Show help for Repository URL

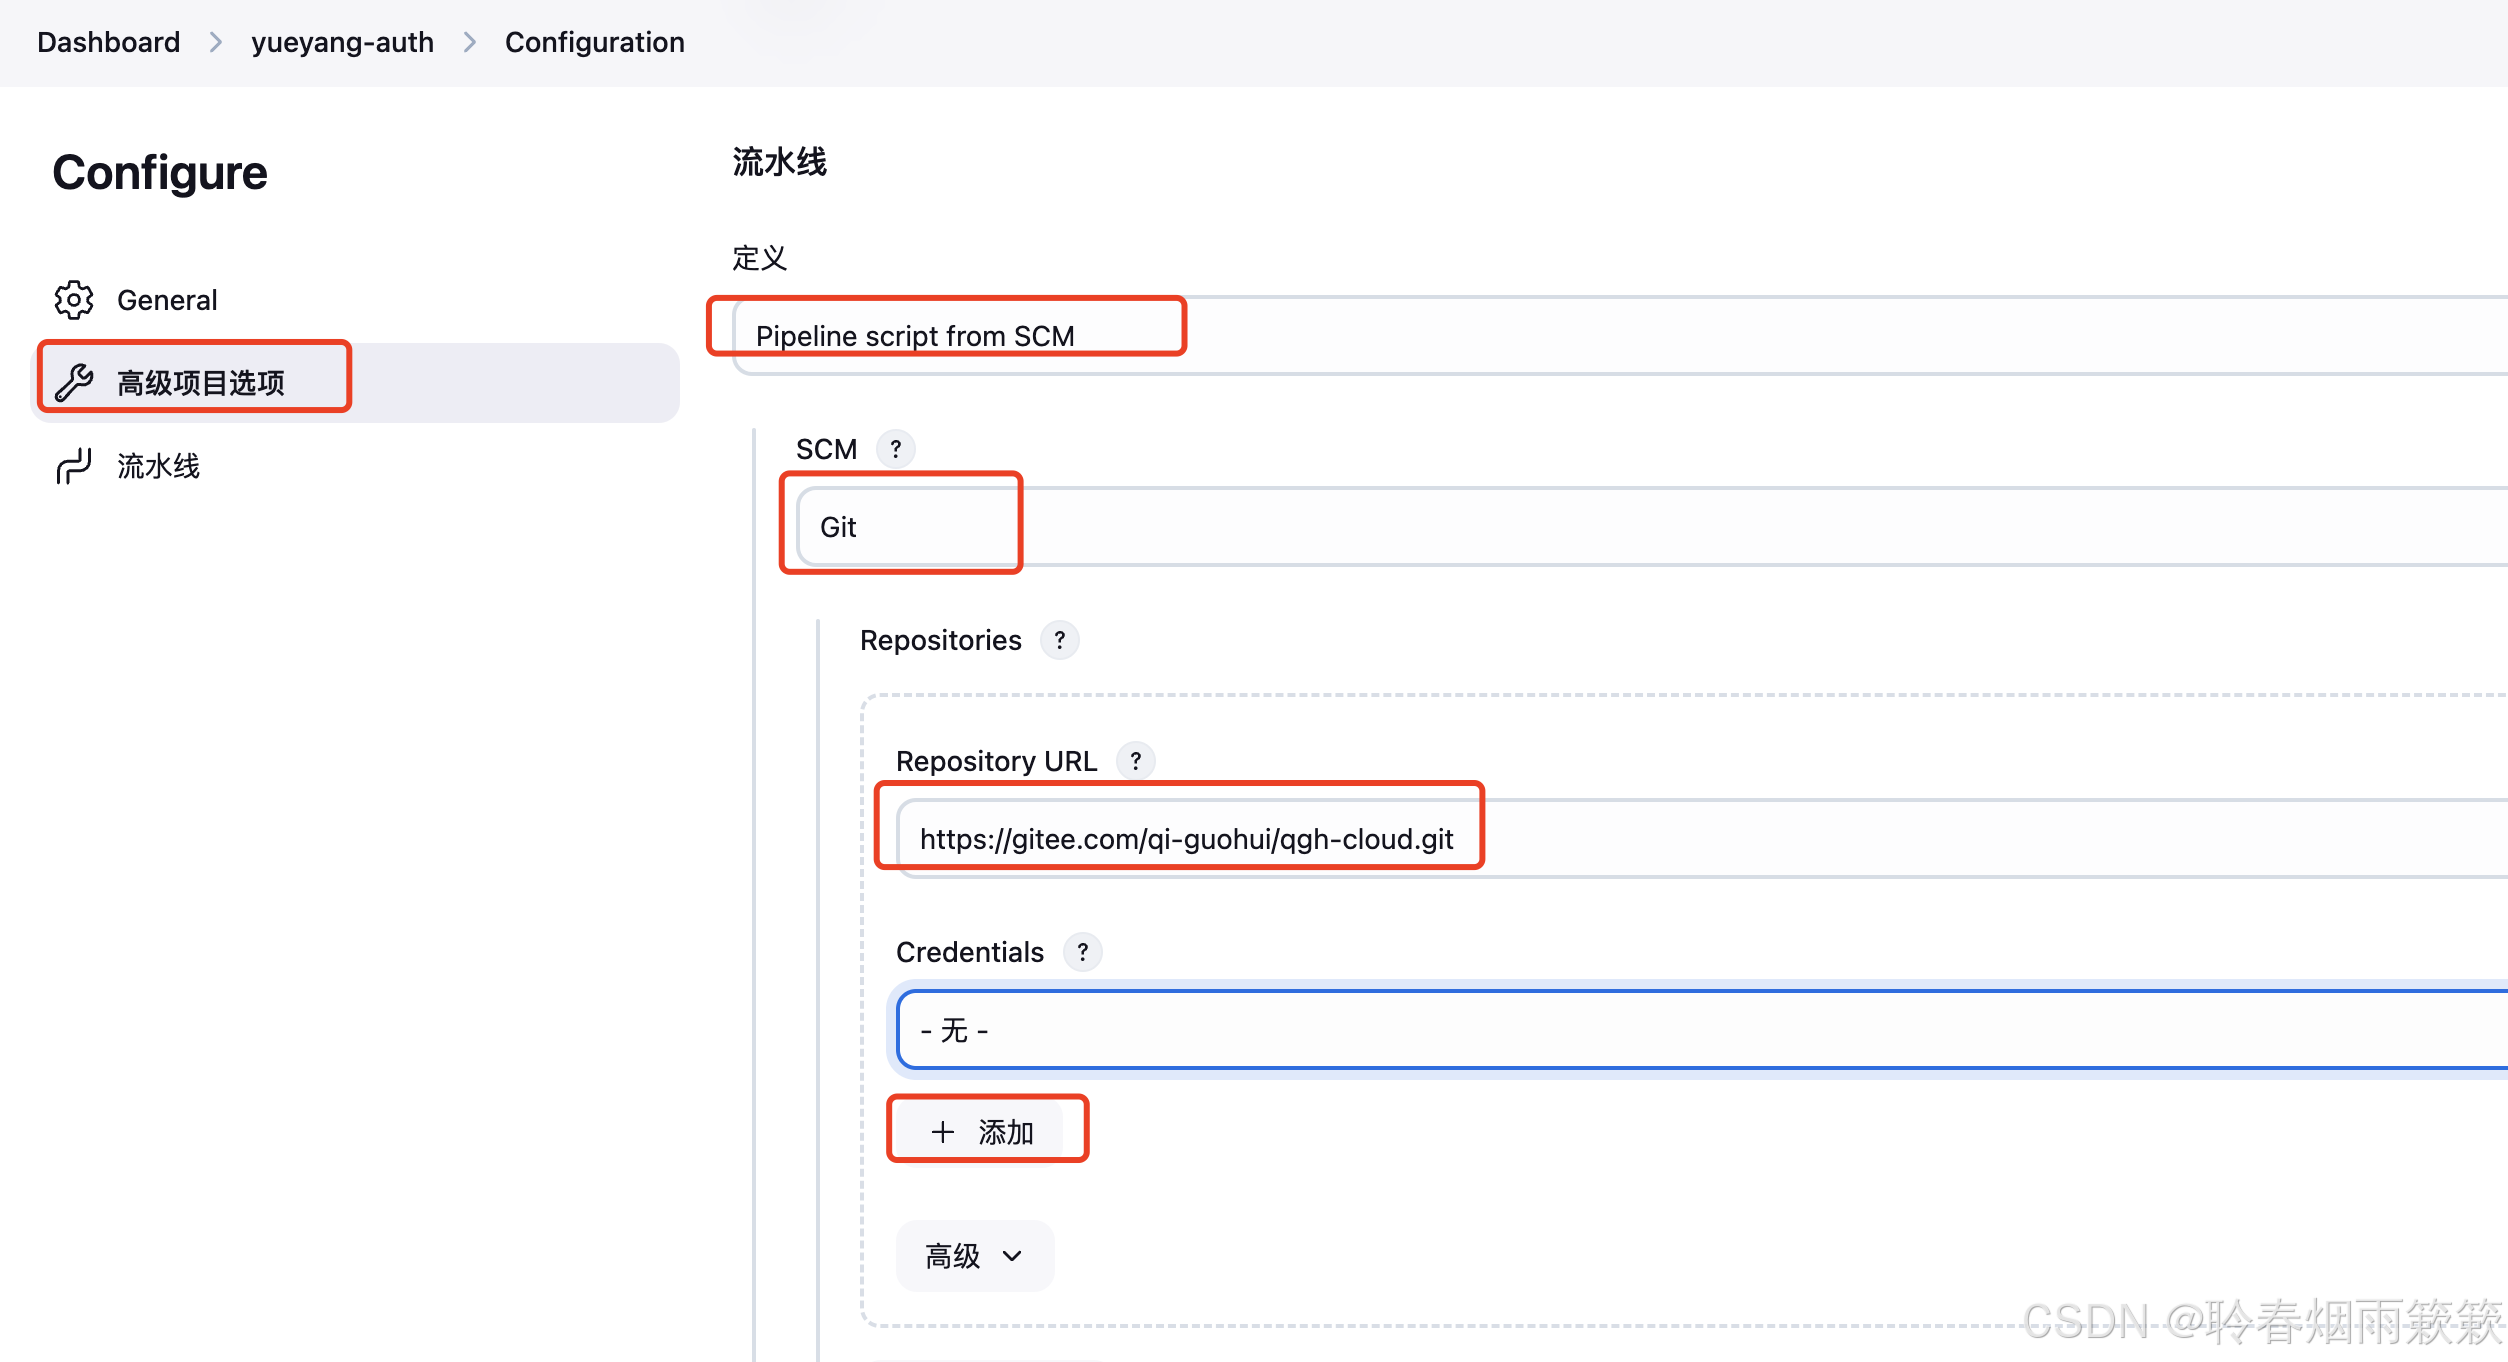coord(1135,761)
